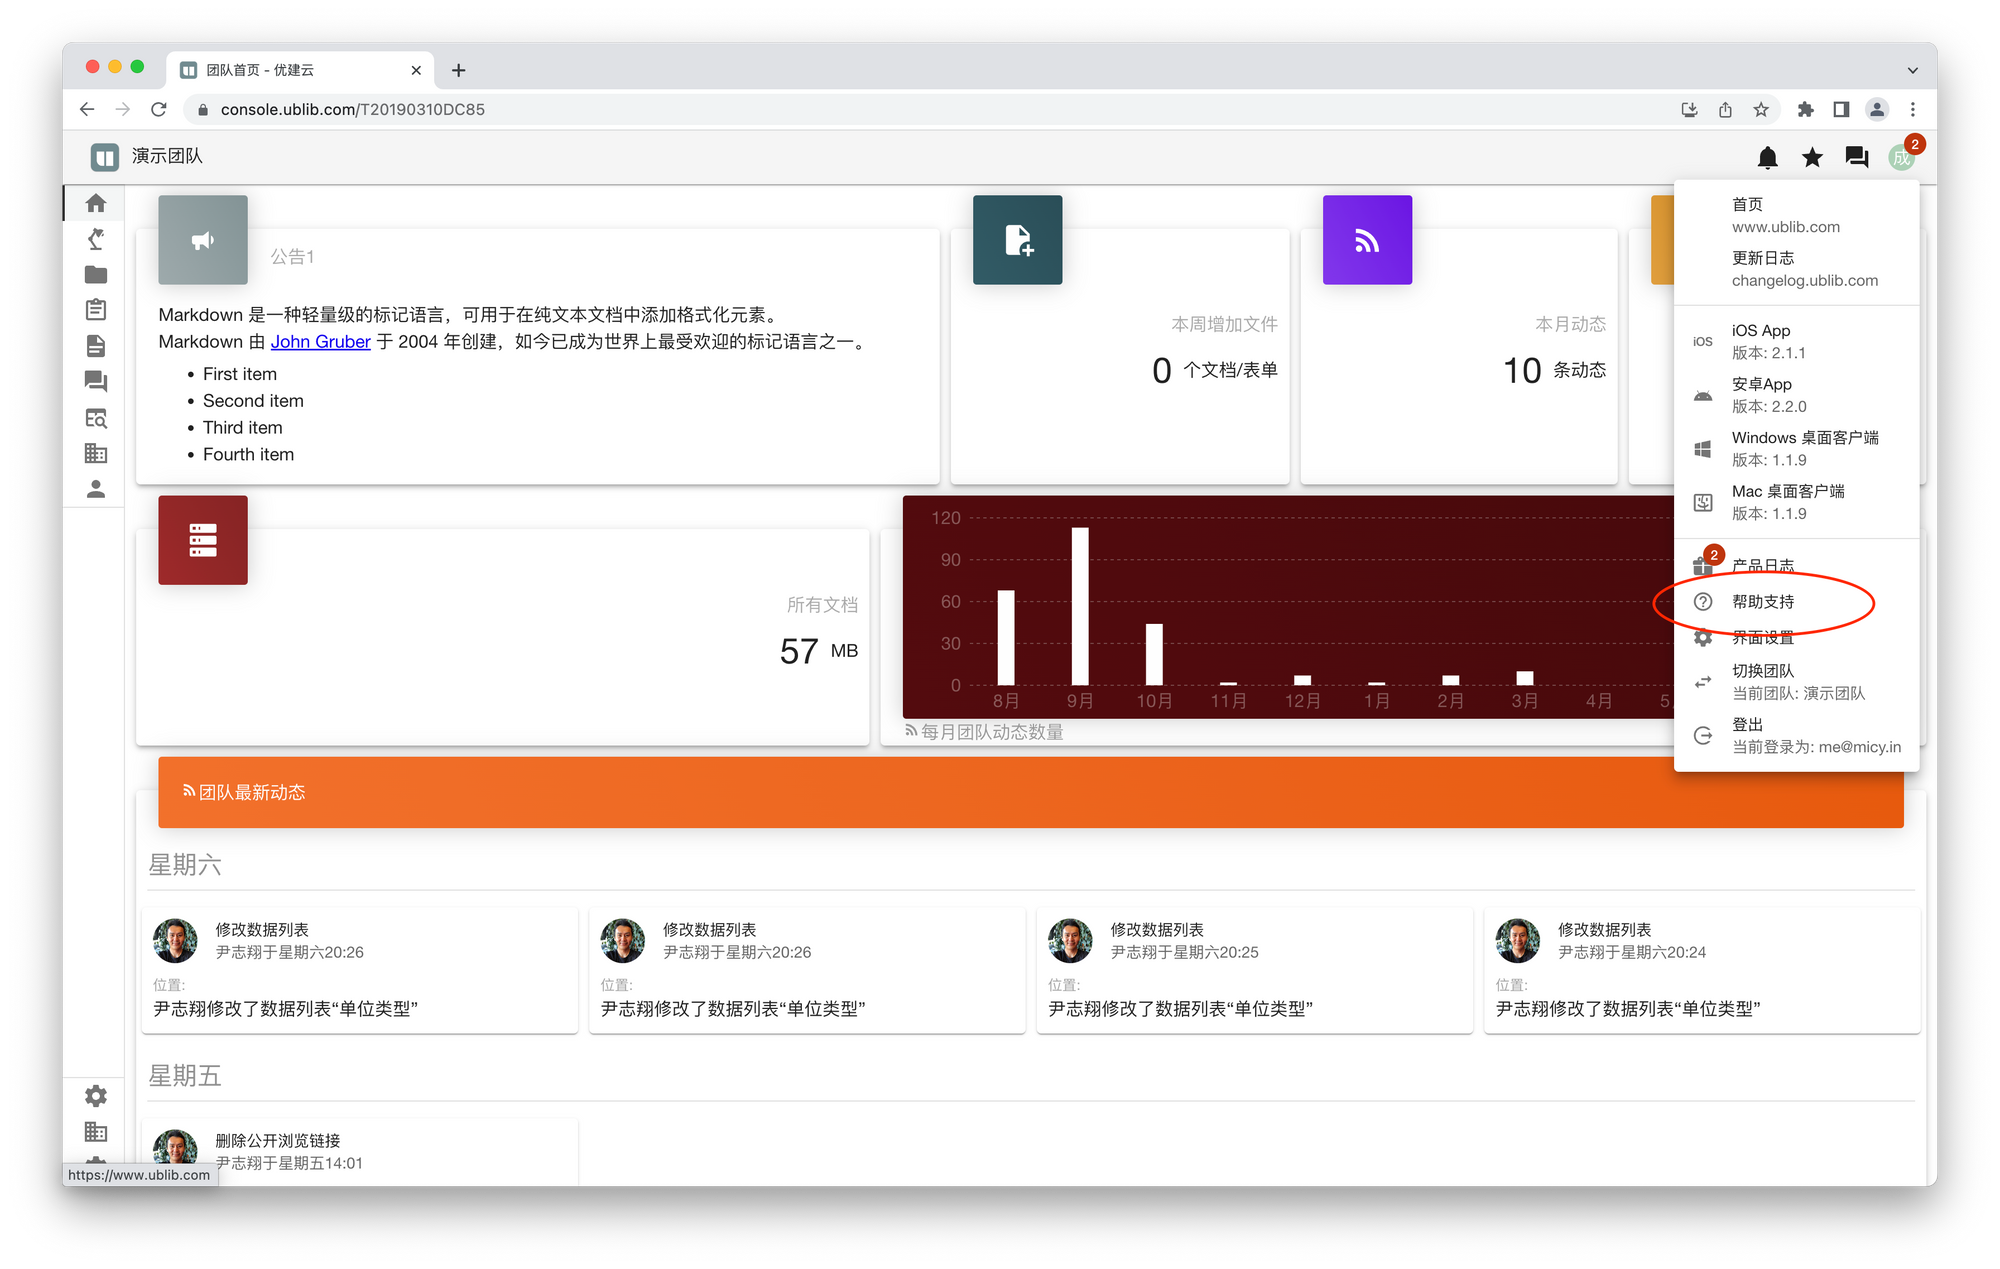The width and height of the screenshot is (2000, 1269).
Task: Follow the John Gruber link
Action: point(320,342)
